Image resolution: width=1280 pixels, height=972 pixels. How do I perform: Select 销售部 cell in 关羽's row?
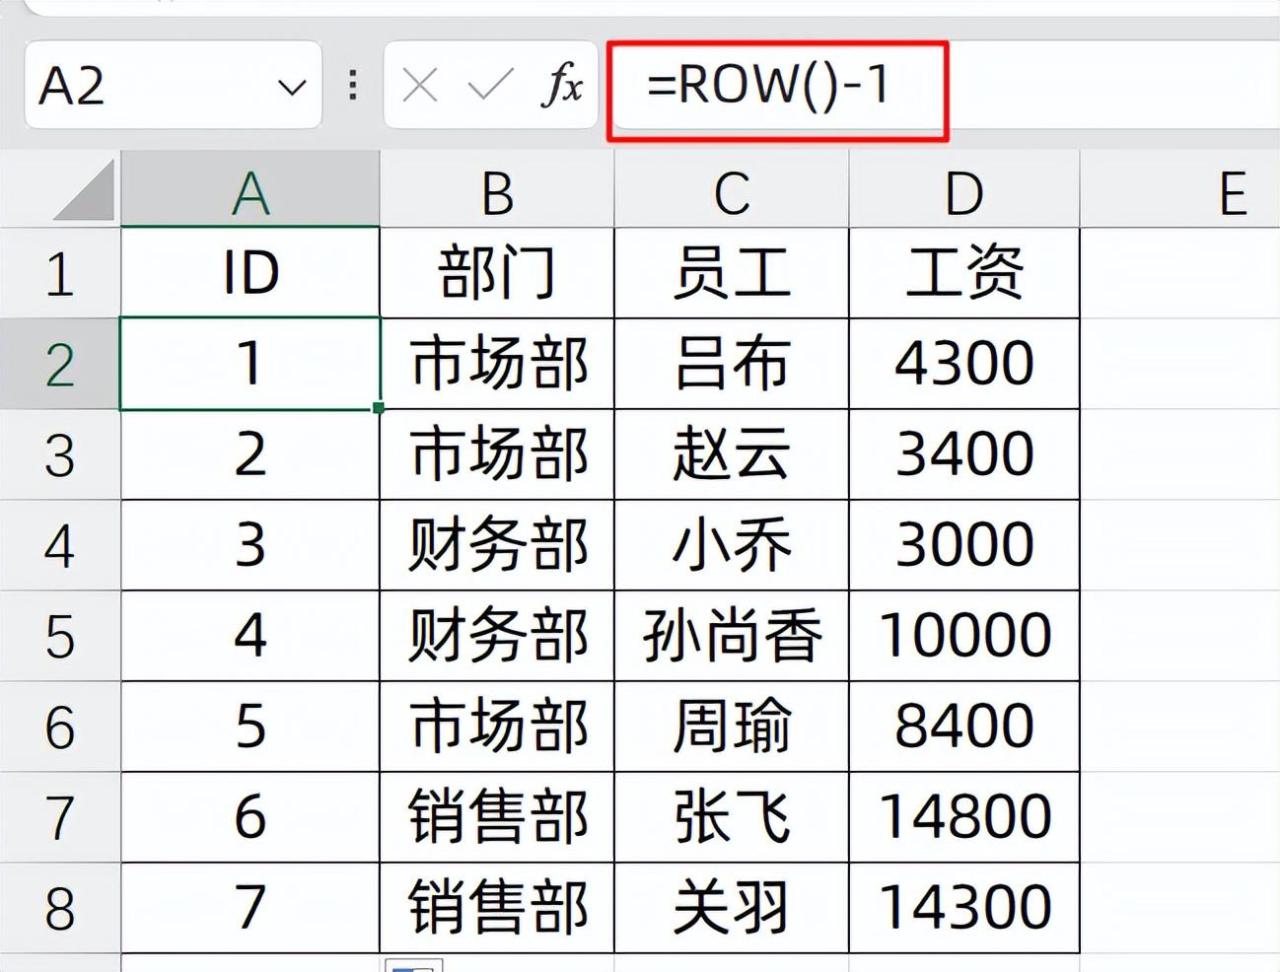tap(497, 907)
